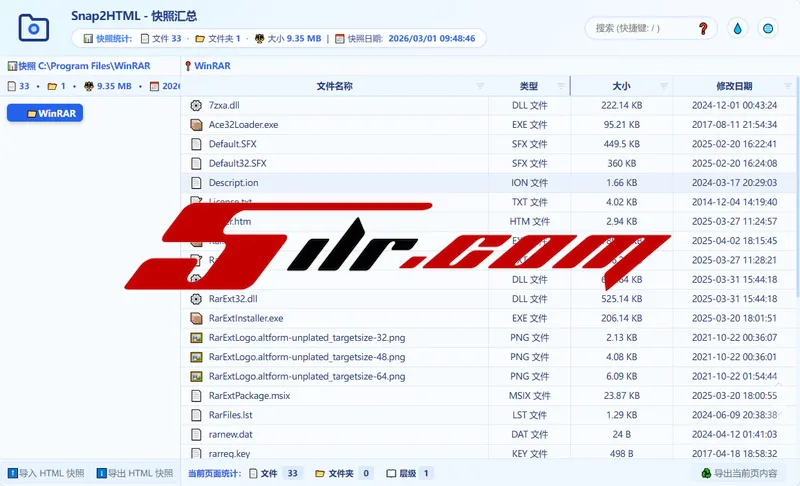Click the globe language icon

768,28
